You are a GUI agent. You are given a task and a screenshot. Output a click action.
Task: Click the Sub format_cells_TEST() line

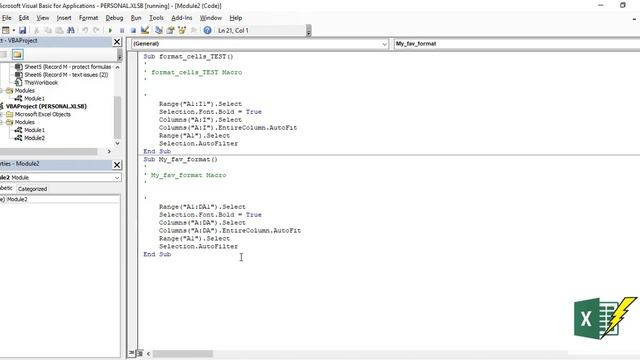[x=188, y=56]
